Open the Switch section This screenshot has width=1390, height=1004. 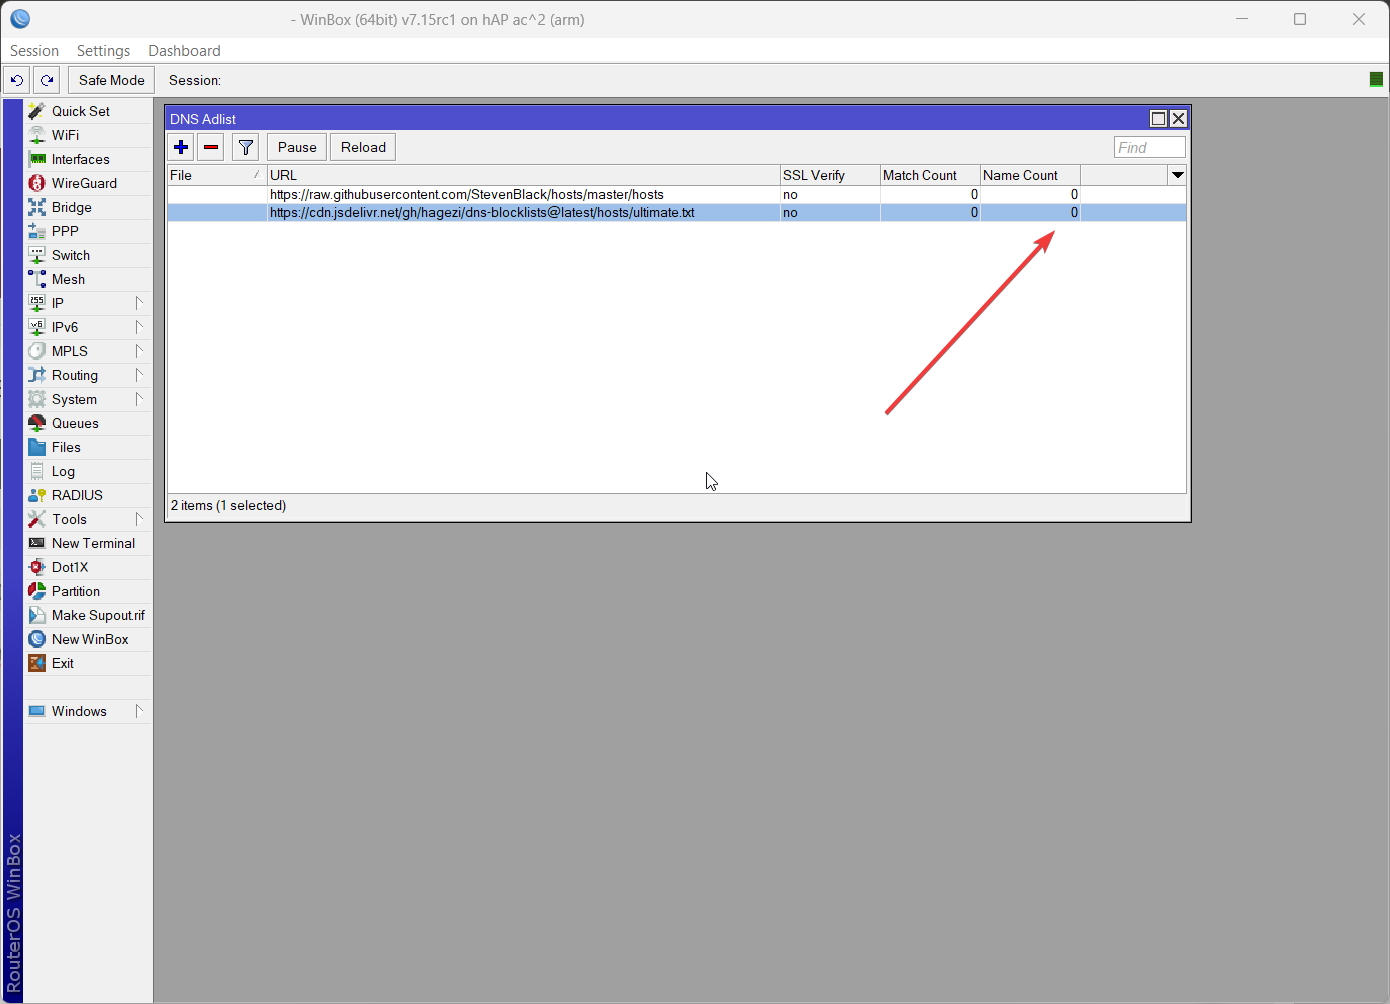[88, 255]
